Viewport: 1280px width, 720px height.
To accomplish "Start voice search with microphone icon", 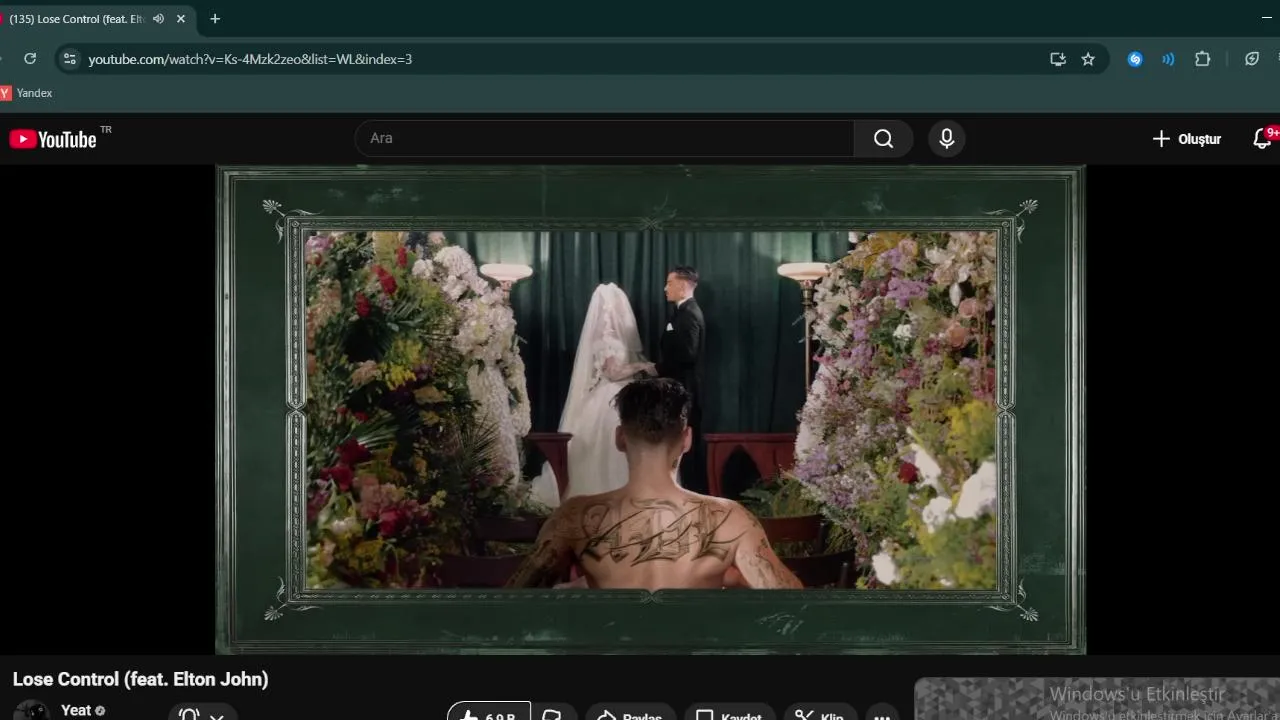I will [946, 139].
